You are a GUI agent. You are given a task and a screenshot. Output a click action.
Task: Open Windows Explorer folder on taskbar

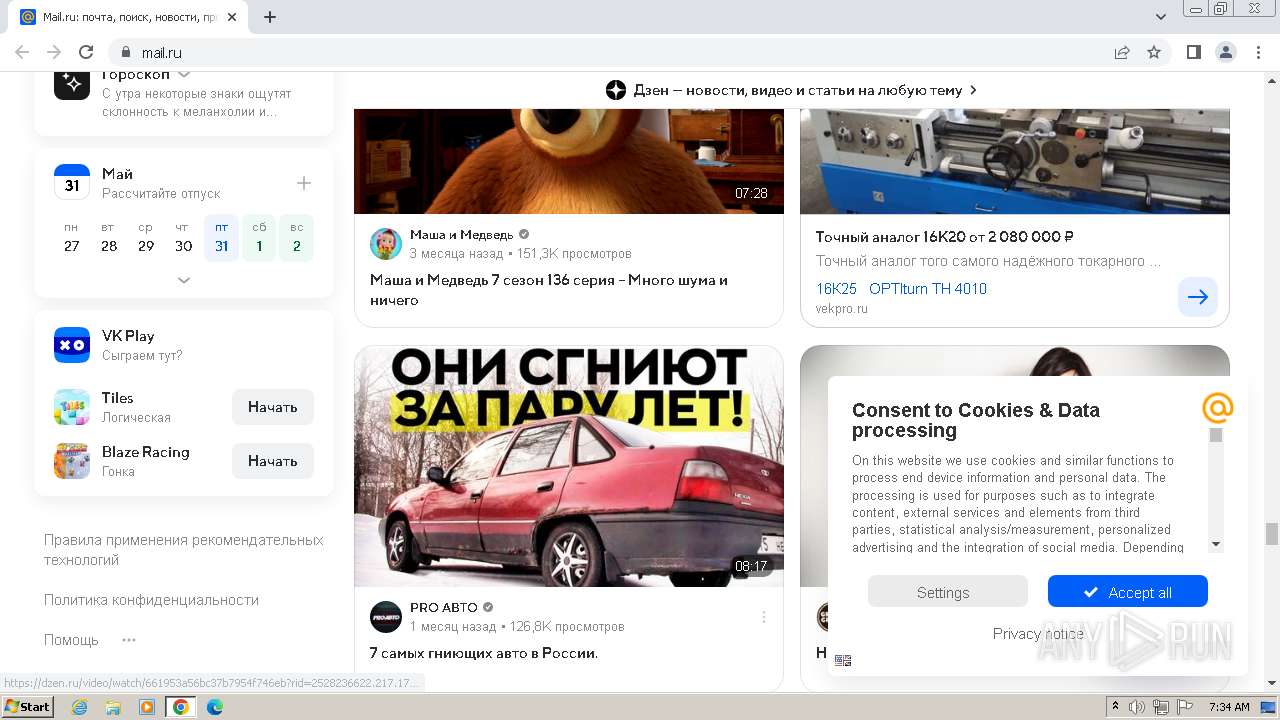pos(113,707)
